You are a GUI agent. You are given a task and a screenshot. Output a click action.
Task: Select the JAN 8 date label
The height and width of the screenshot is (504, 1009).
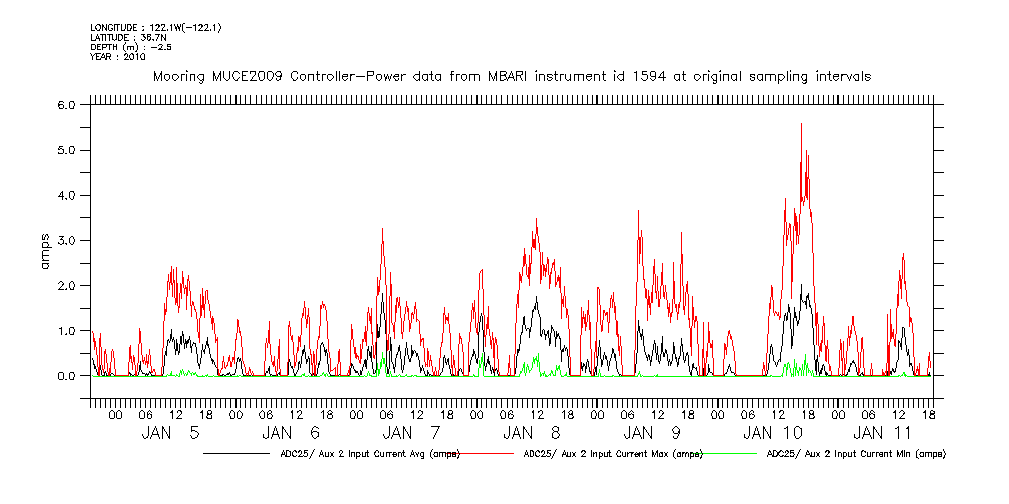pos(531,433)
